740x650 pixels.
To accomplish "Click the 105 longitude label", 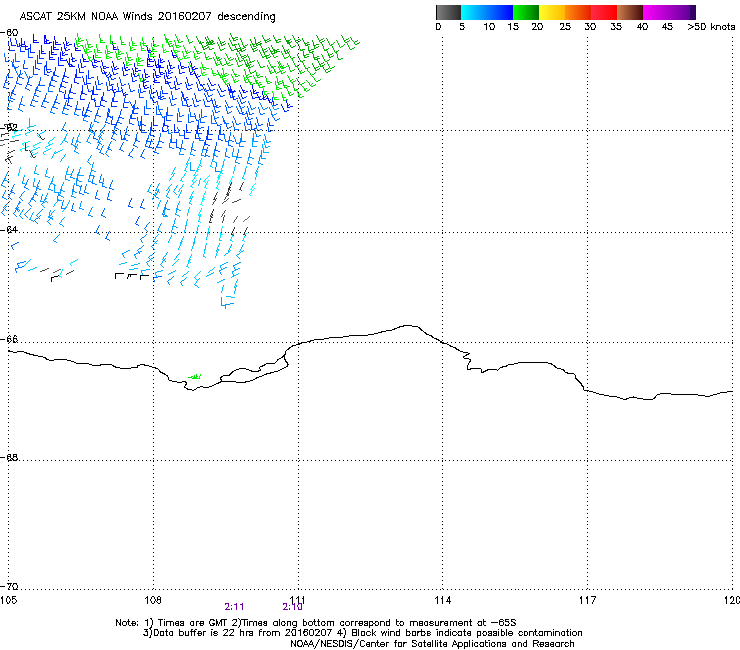I will click(8, 600).
